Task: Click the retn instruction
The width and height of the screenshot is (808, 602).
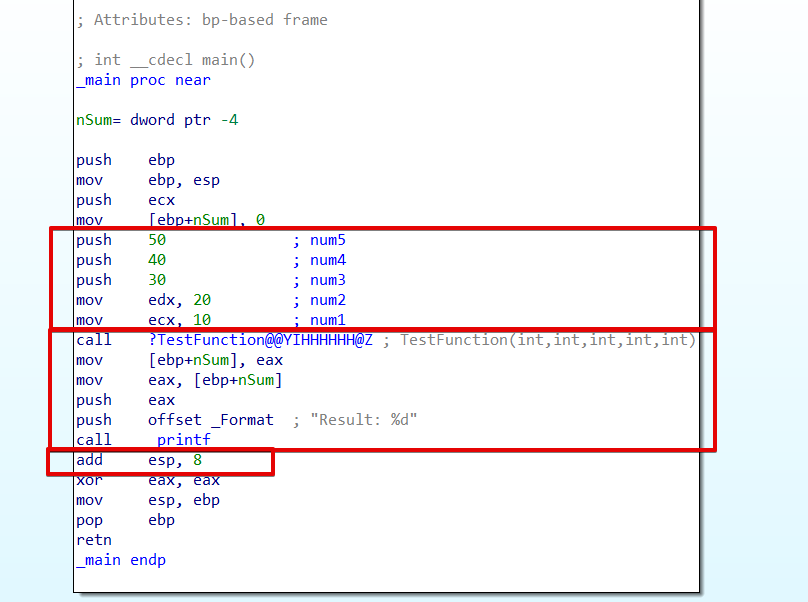Action: 94,540
